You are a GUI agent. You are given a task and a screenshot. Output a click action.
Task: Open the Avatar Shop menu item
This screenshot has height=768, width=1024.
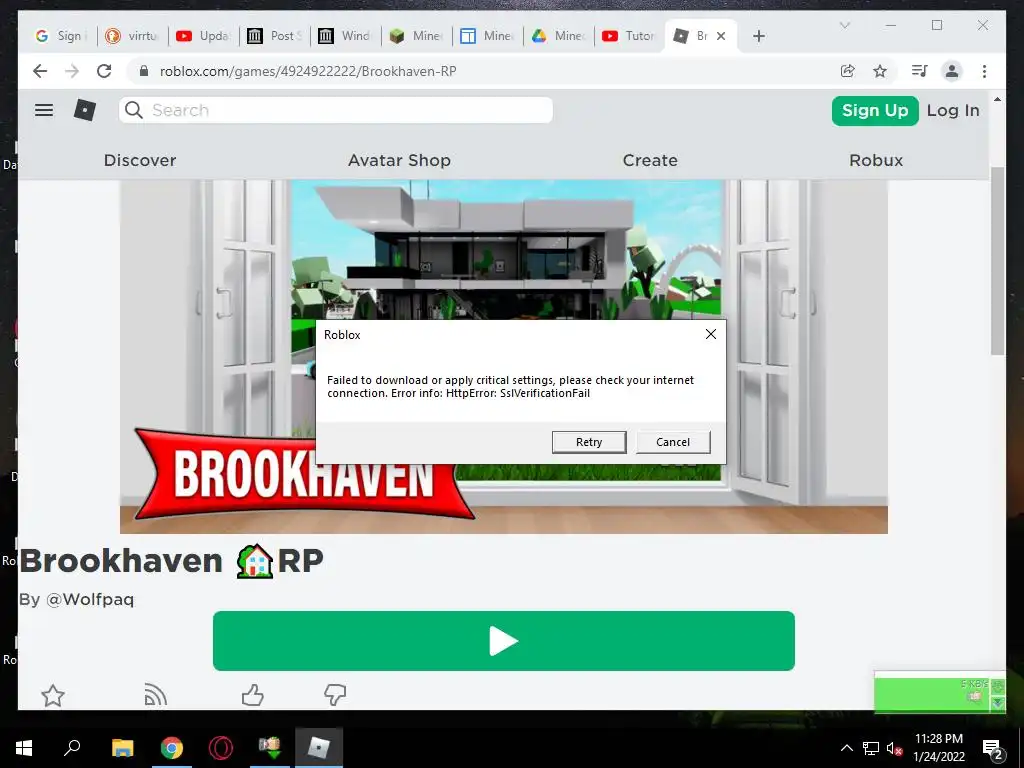pyautogui.click(x=399, y=160)
